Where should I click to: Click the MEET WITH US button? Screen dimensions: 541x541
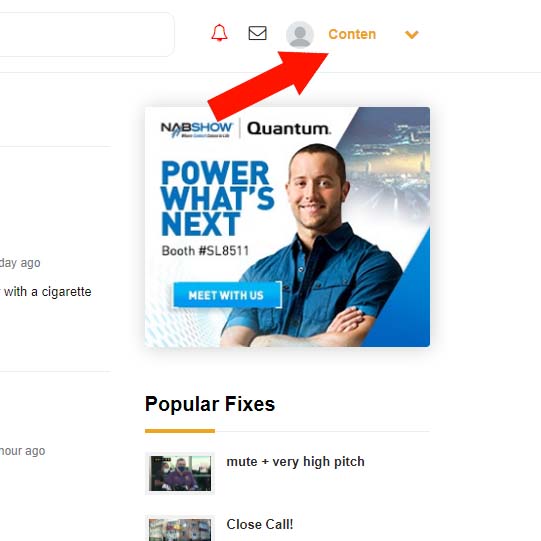pyautogui.click(x=227, y=295)
